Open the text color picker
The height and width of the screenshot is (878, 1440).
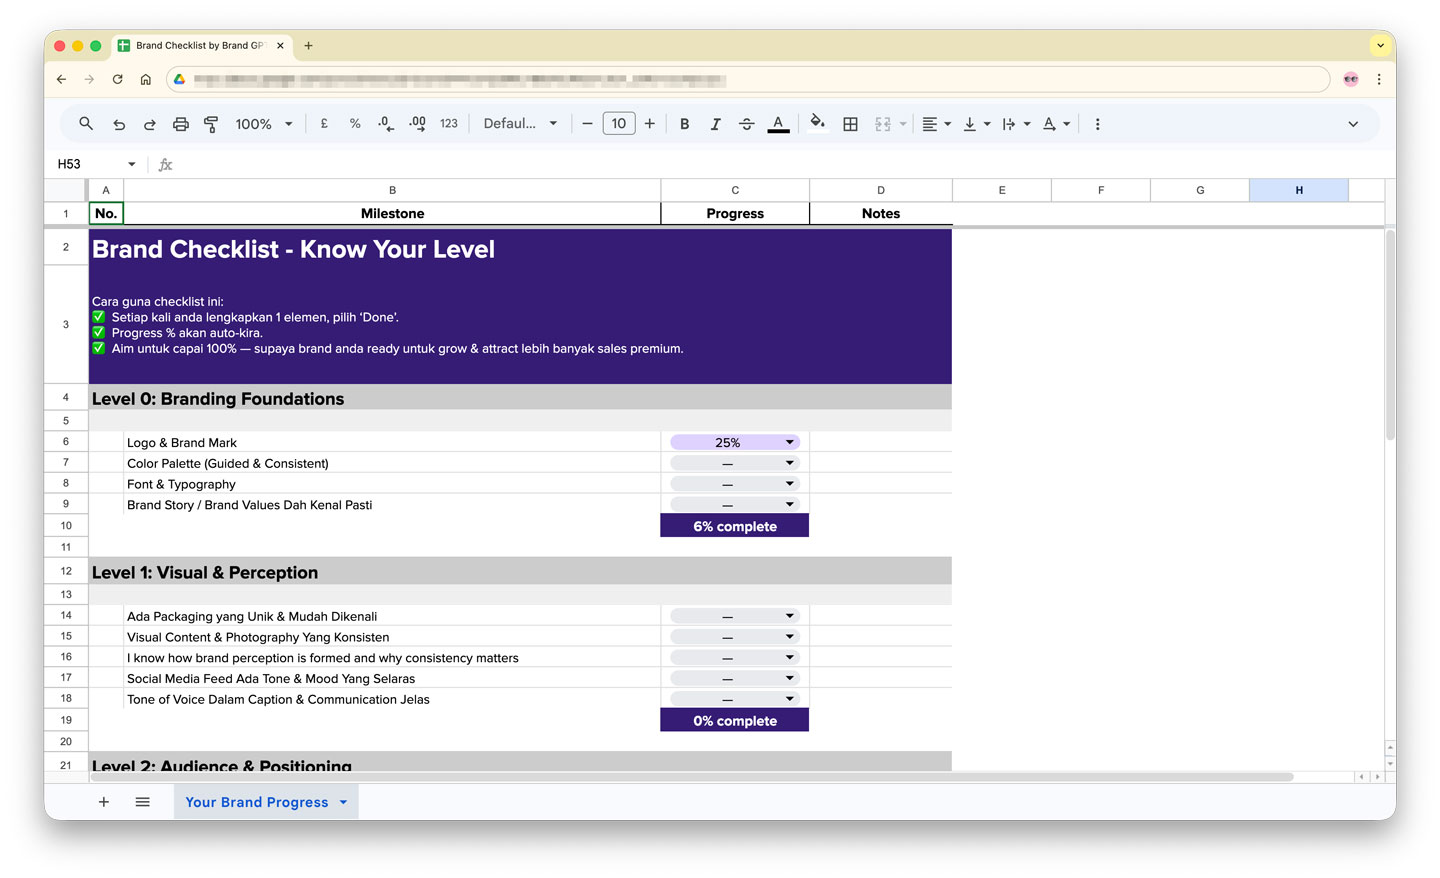pyautogui.click(x=778, y=124)
